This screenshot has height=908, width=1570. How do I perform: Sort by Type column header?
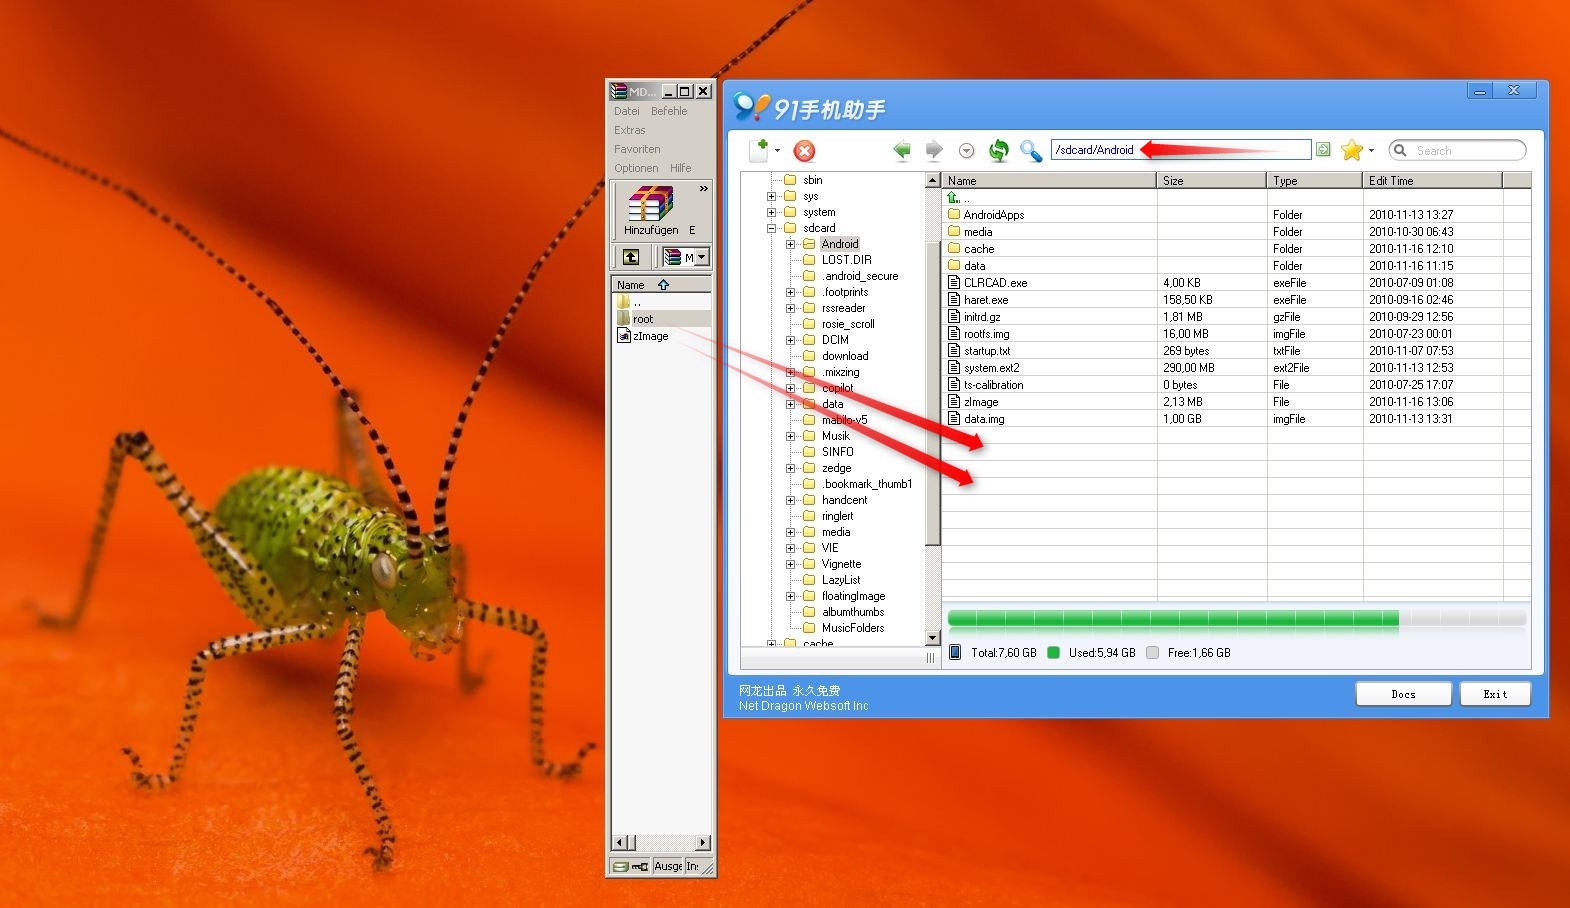[1315, 181]
